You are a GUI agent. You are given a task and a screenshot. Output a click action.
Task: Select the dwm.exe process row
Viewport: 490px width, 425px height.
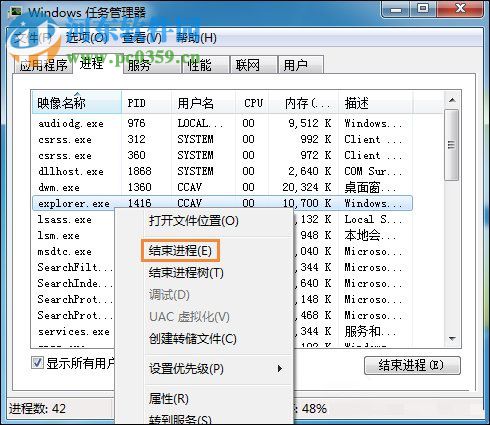(222, 188)
